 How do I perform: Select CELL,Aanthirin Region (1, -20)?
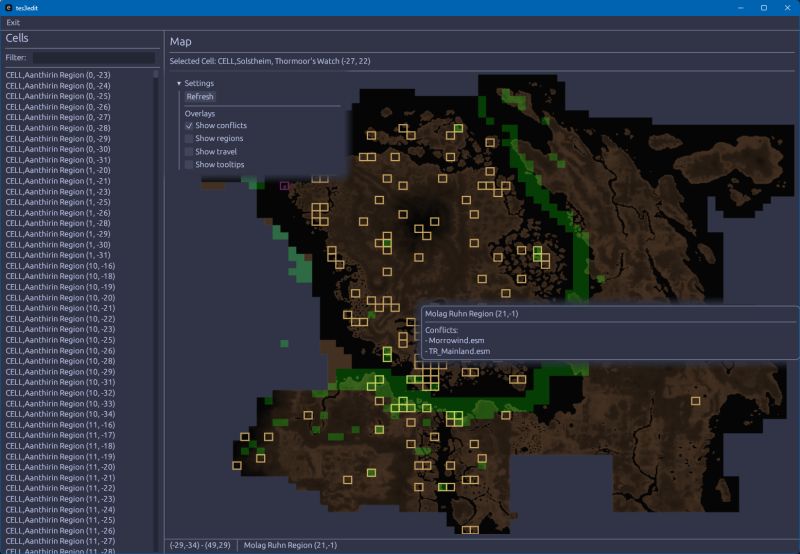[x=58, y=170]
